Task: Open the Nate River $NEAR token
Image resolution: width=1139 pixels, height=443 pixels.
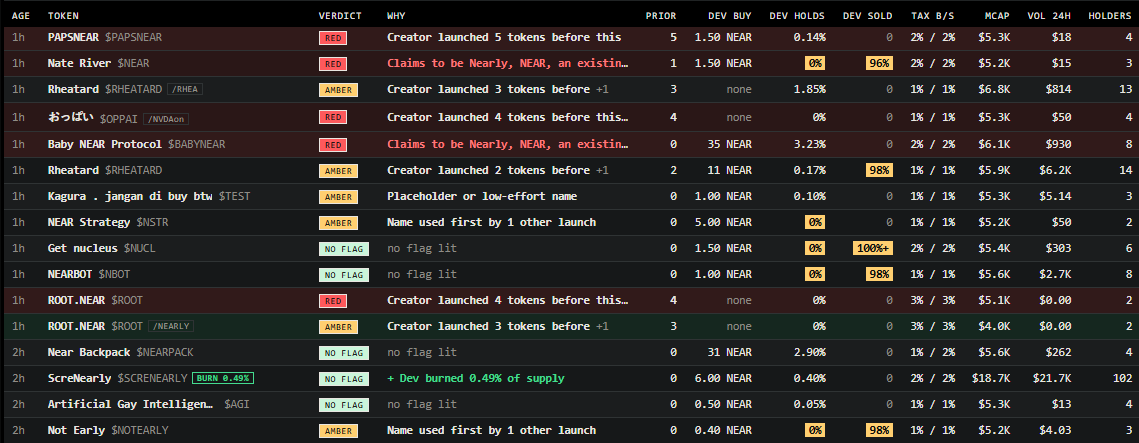Action: coord(98,63)
